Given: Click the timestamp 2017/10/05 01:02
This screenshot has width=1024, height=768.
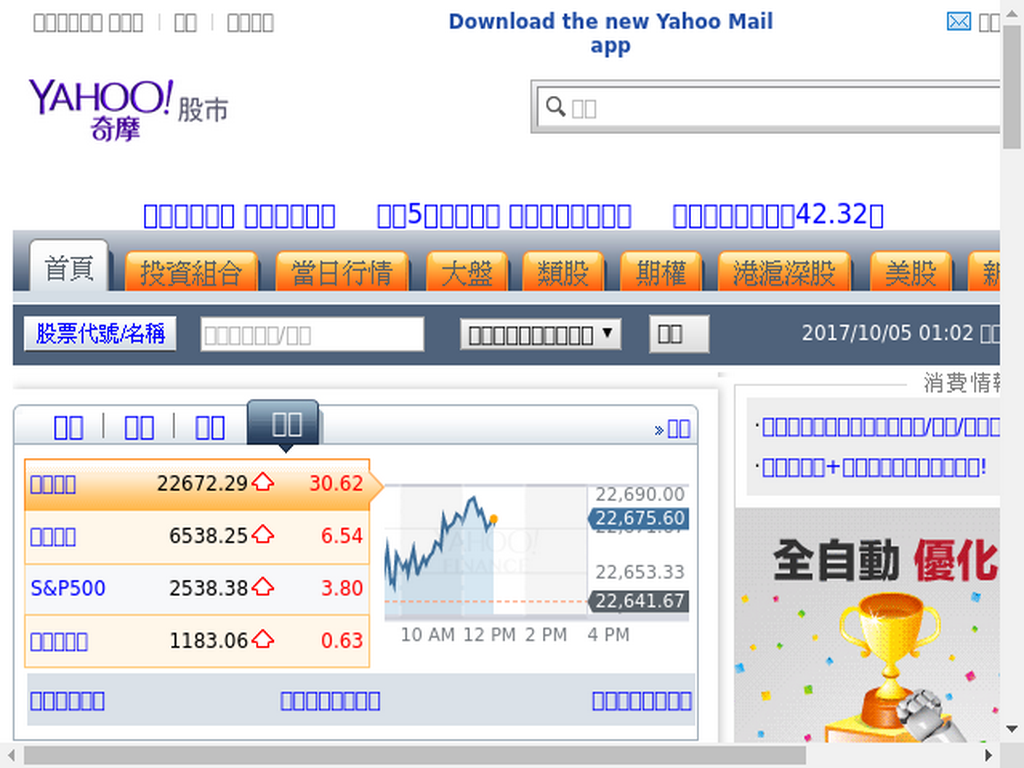Looking at the screenshot, I should click(887, 333).
